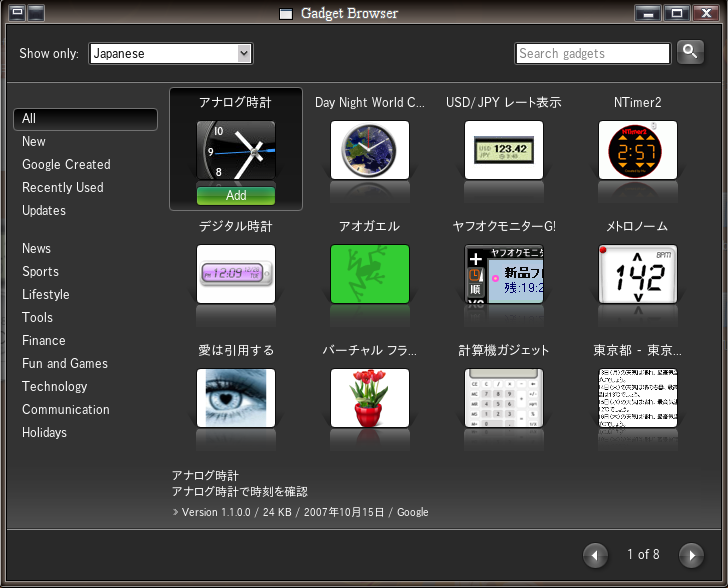Select the USD/JPY rate display gadget icon

click(x=504, y=150)
